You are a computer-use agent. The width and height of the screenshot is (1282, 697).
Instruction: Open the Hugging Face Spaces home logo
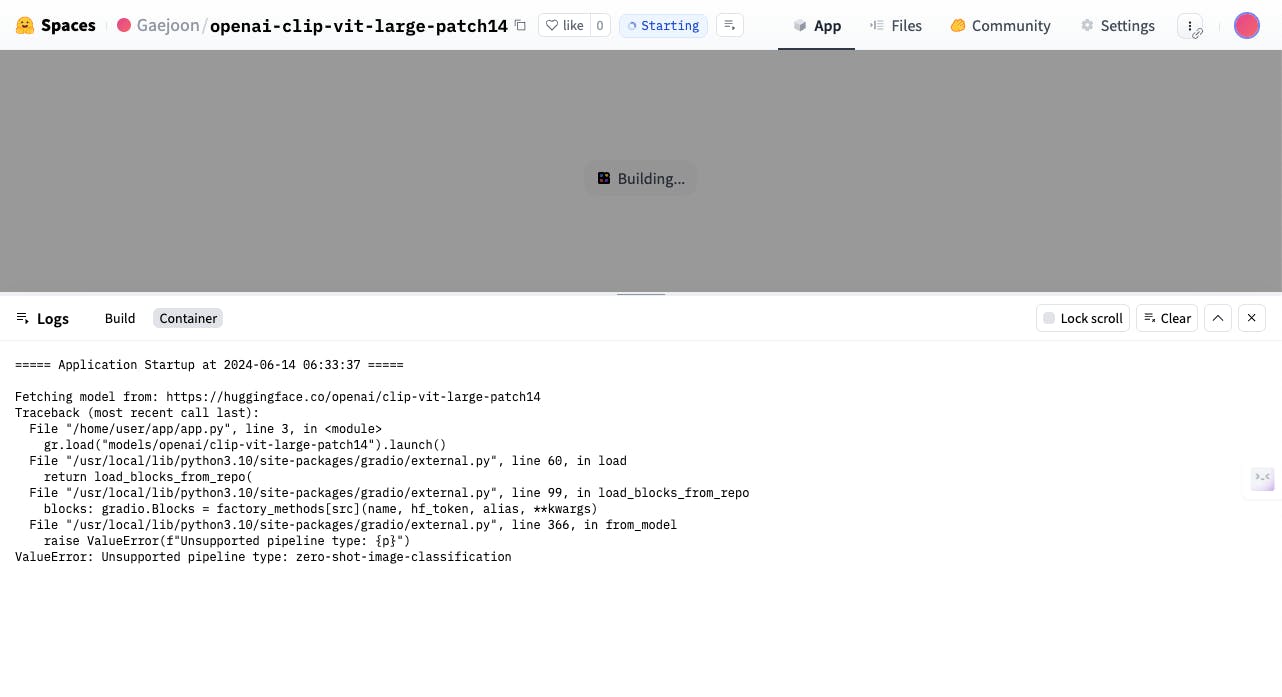pyautogui.click(x=56, y=25)
